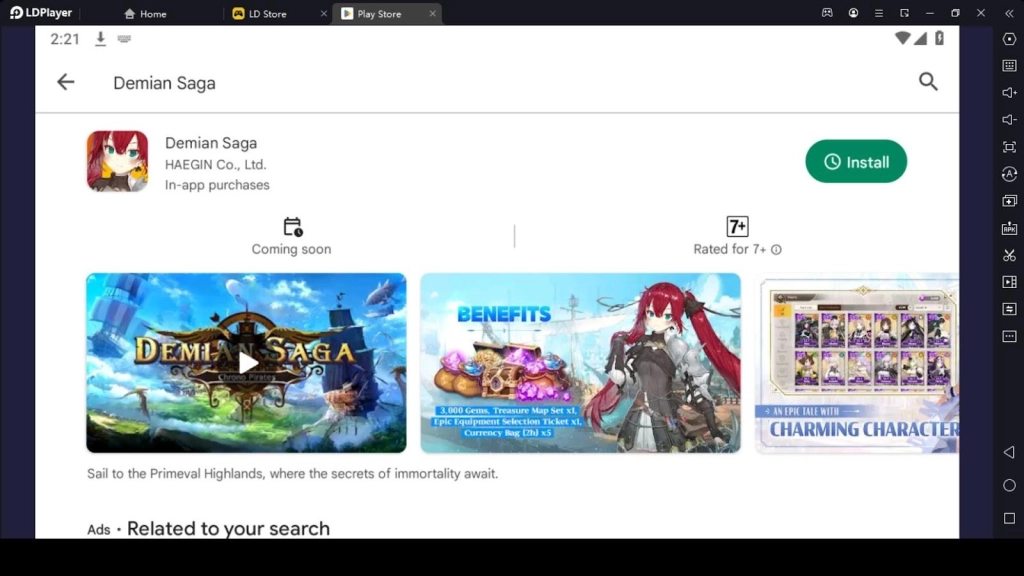Image resolution: width=1024 pixels, height=576 pixels.
Task: Open Play Store search
Action: point(928,82)
